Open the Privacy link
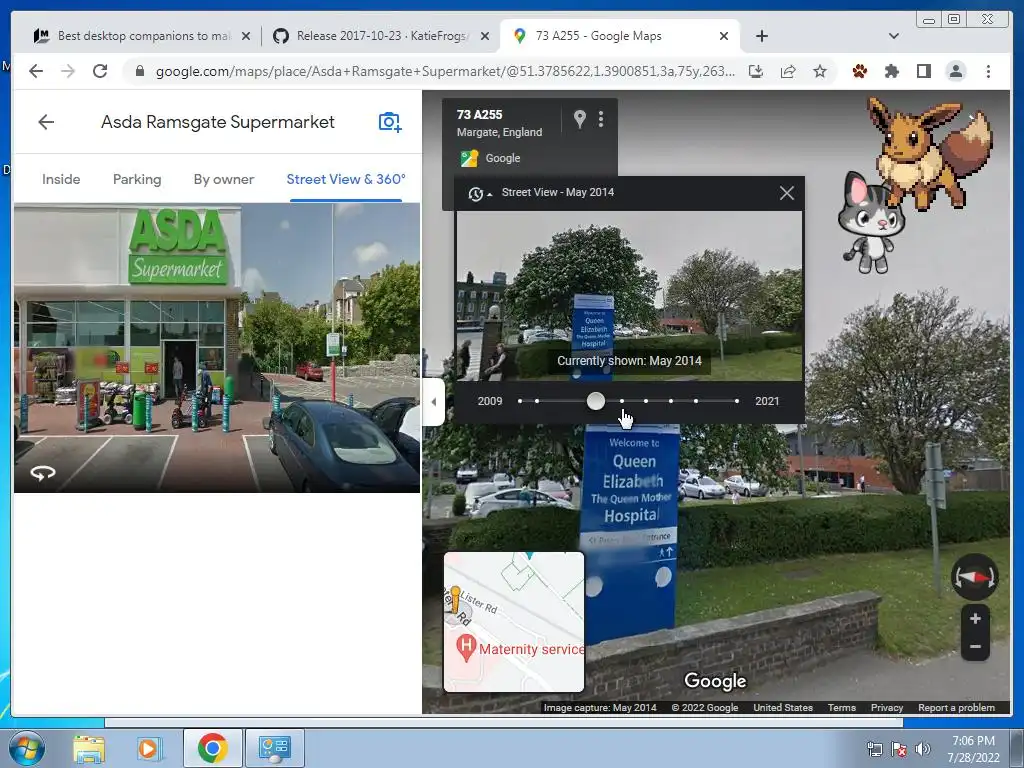1024x768 pixels. pos(887,707)
